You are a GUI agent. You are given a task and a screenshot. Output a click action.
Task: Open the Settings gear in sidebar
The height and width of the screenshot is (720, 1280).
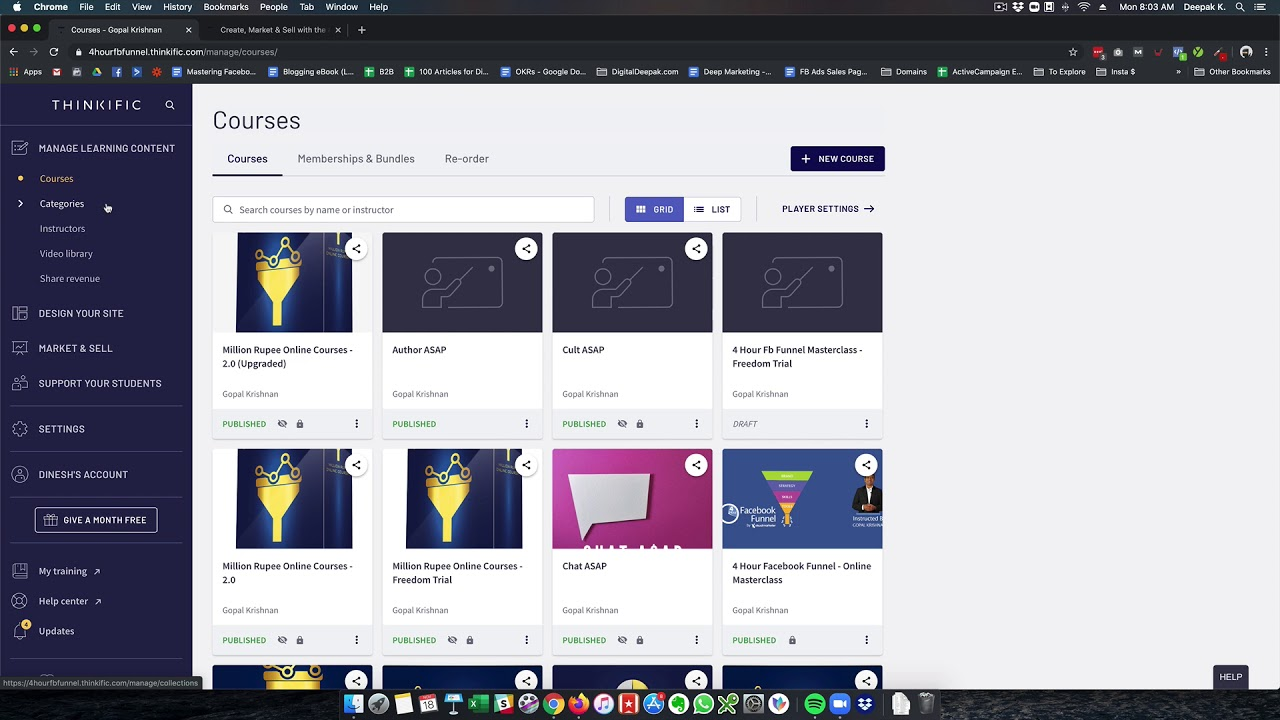coord(20,429)
